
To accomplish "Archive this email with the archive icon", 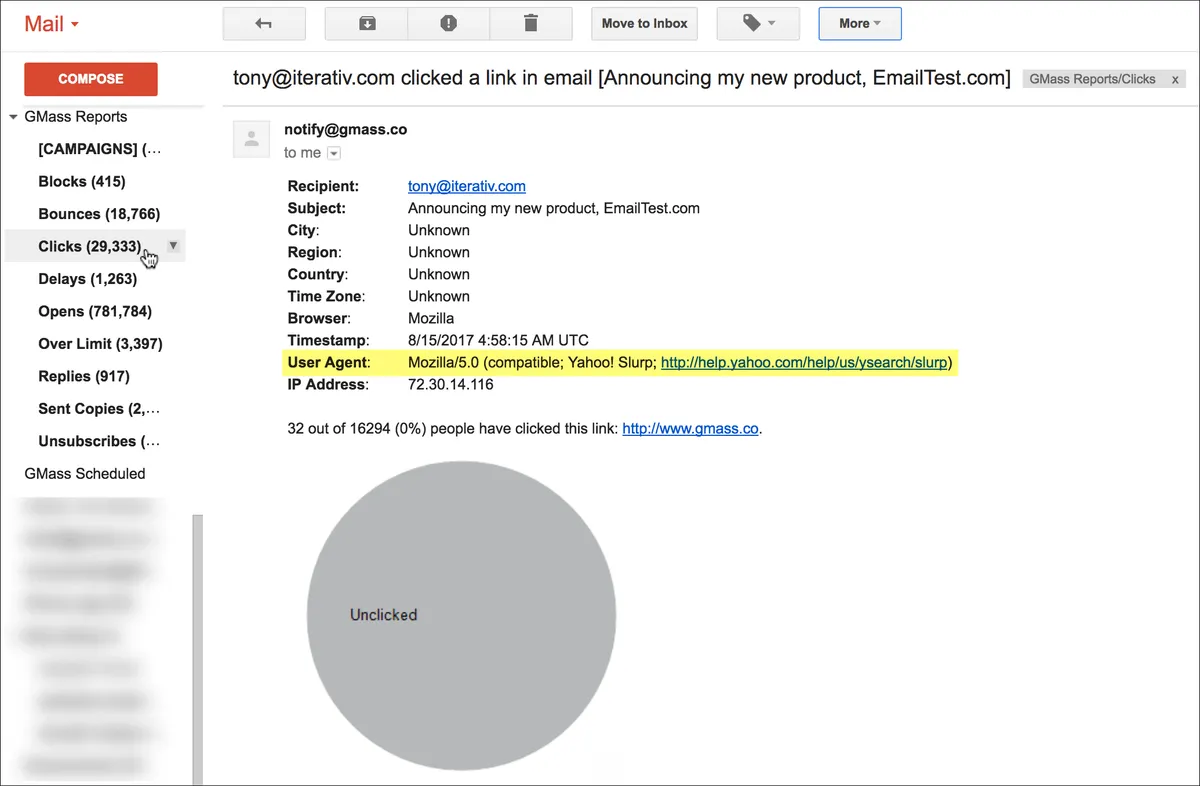I will click(x=367, y=23).
